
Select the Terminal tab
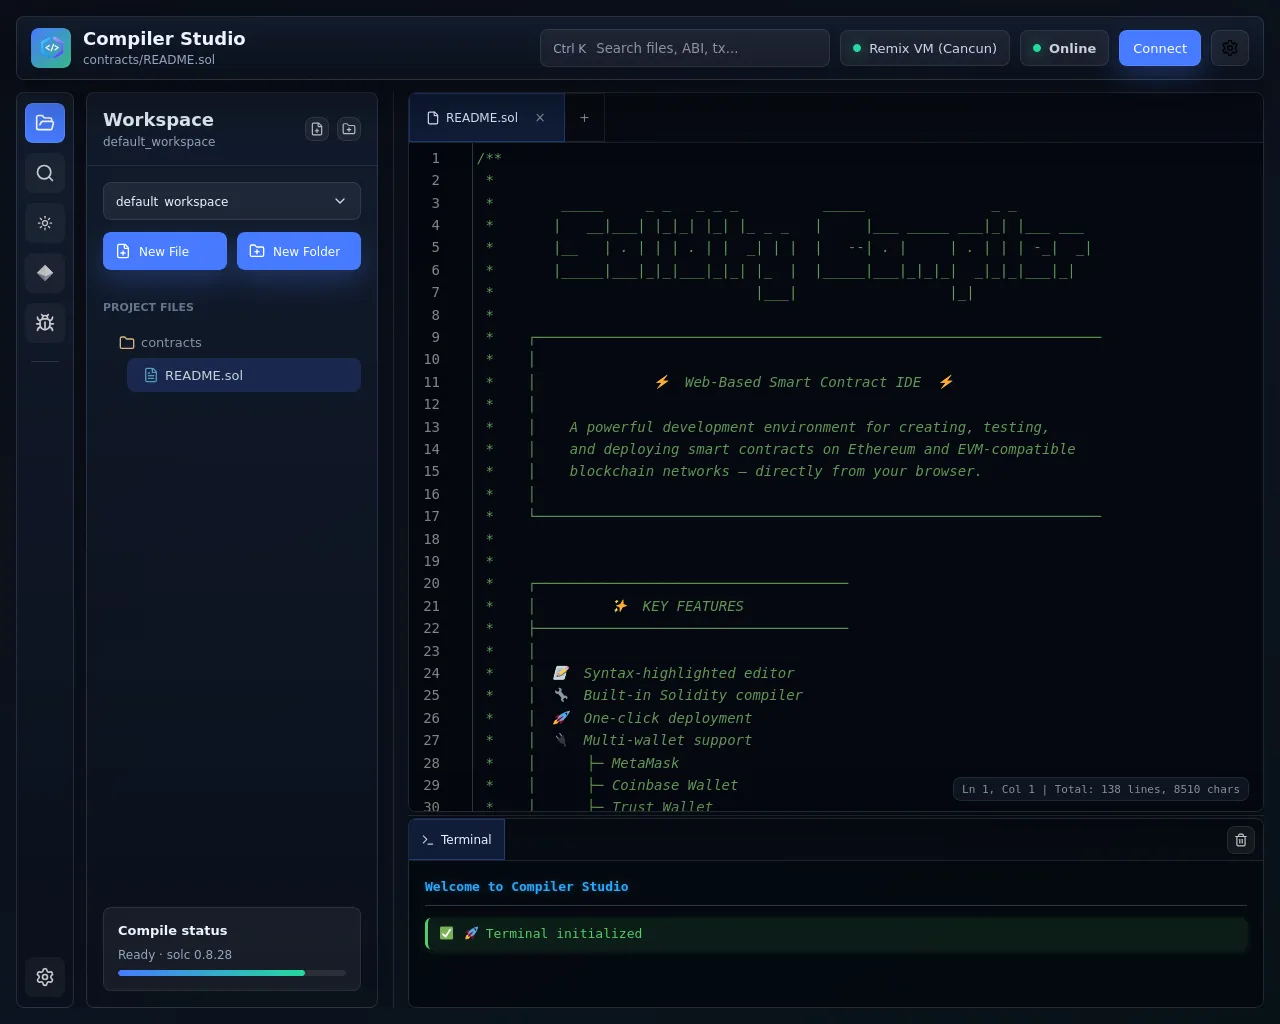pyautogui.click(x=457, y=840)
